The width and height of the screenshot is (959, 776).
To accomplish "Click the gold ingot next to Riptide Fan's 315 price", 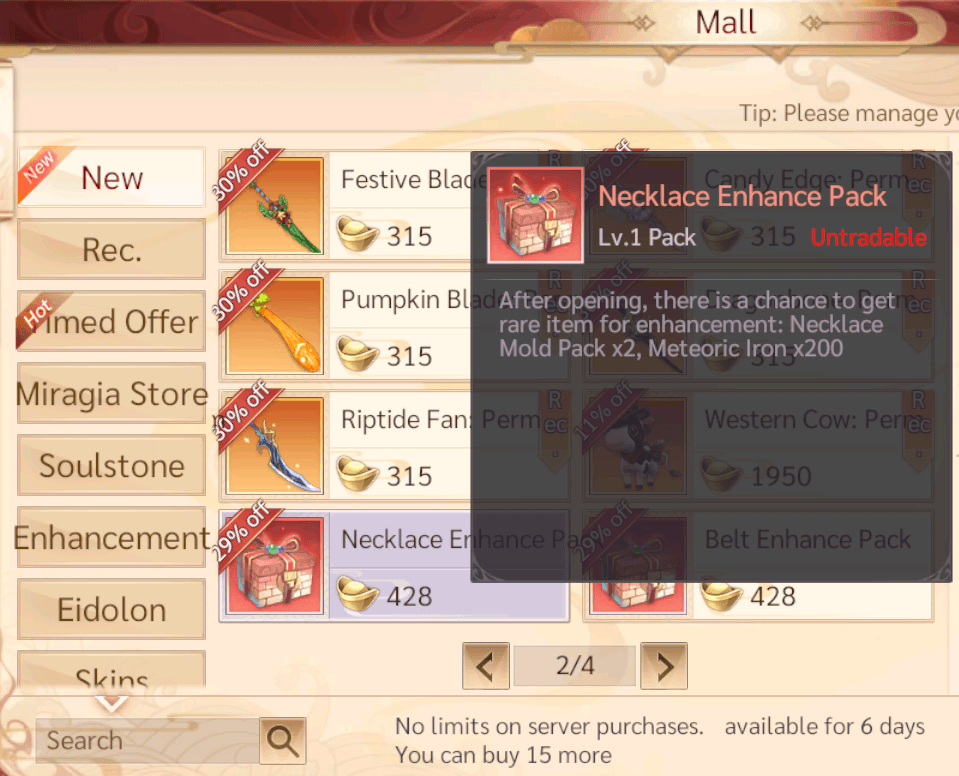I will coord(358,475).
